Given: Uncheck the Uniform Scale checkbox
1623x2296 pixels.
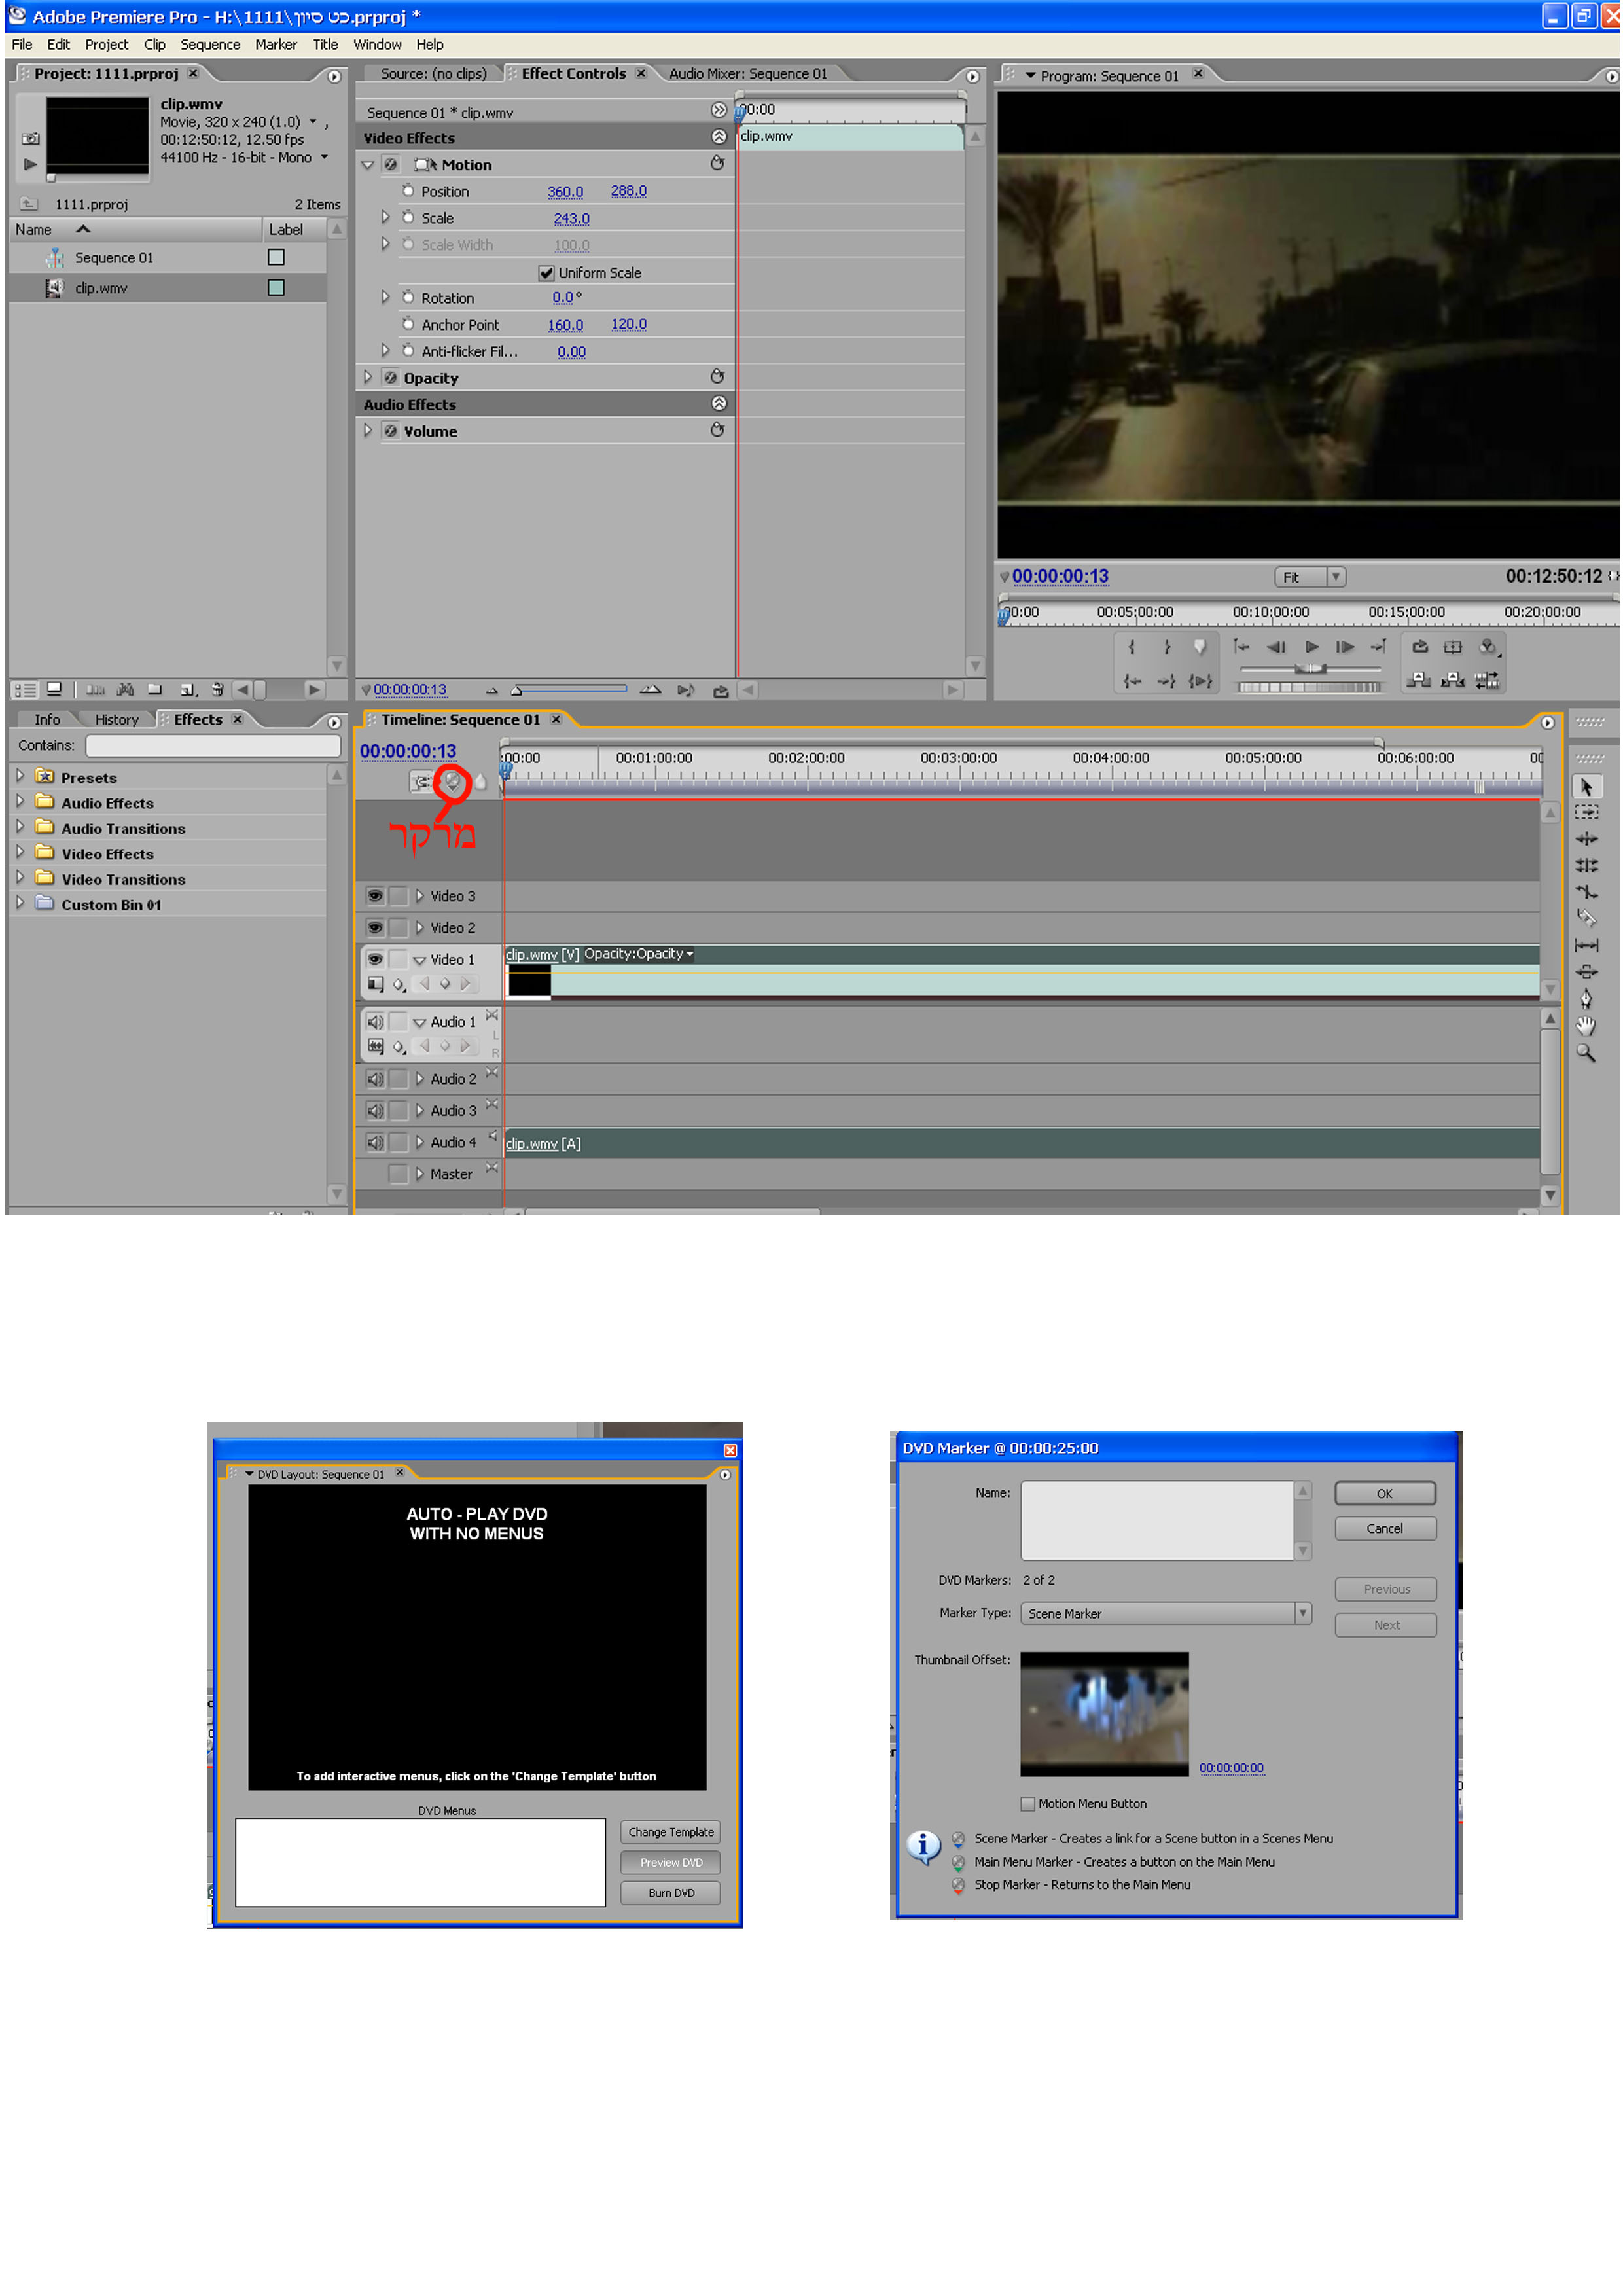Looking at the screenshot, I should click(x=546, y=273).
